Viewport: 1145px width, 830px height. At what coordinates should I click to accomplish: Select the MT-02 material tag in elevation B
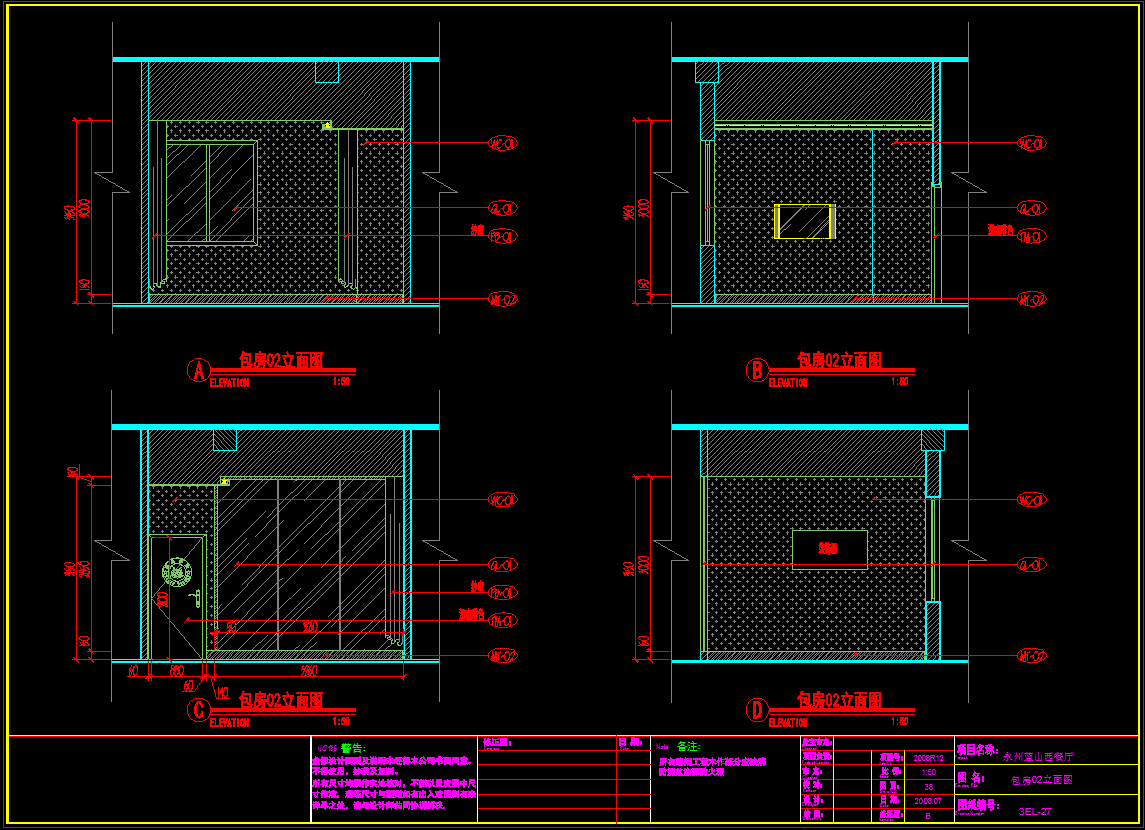point(1031,299)
